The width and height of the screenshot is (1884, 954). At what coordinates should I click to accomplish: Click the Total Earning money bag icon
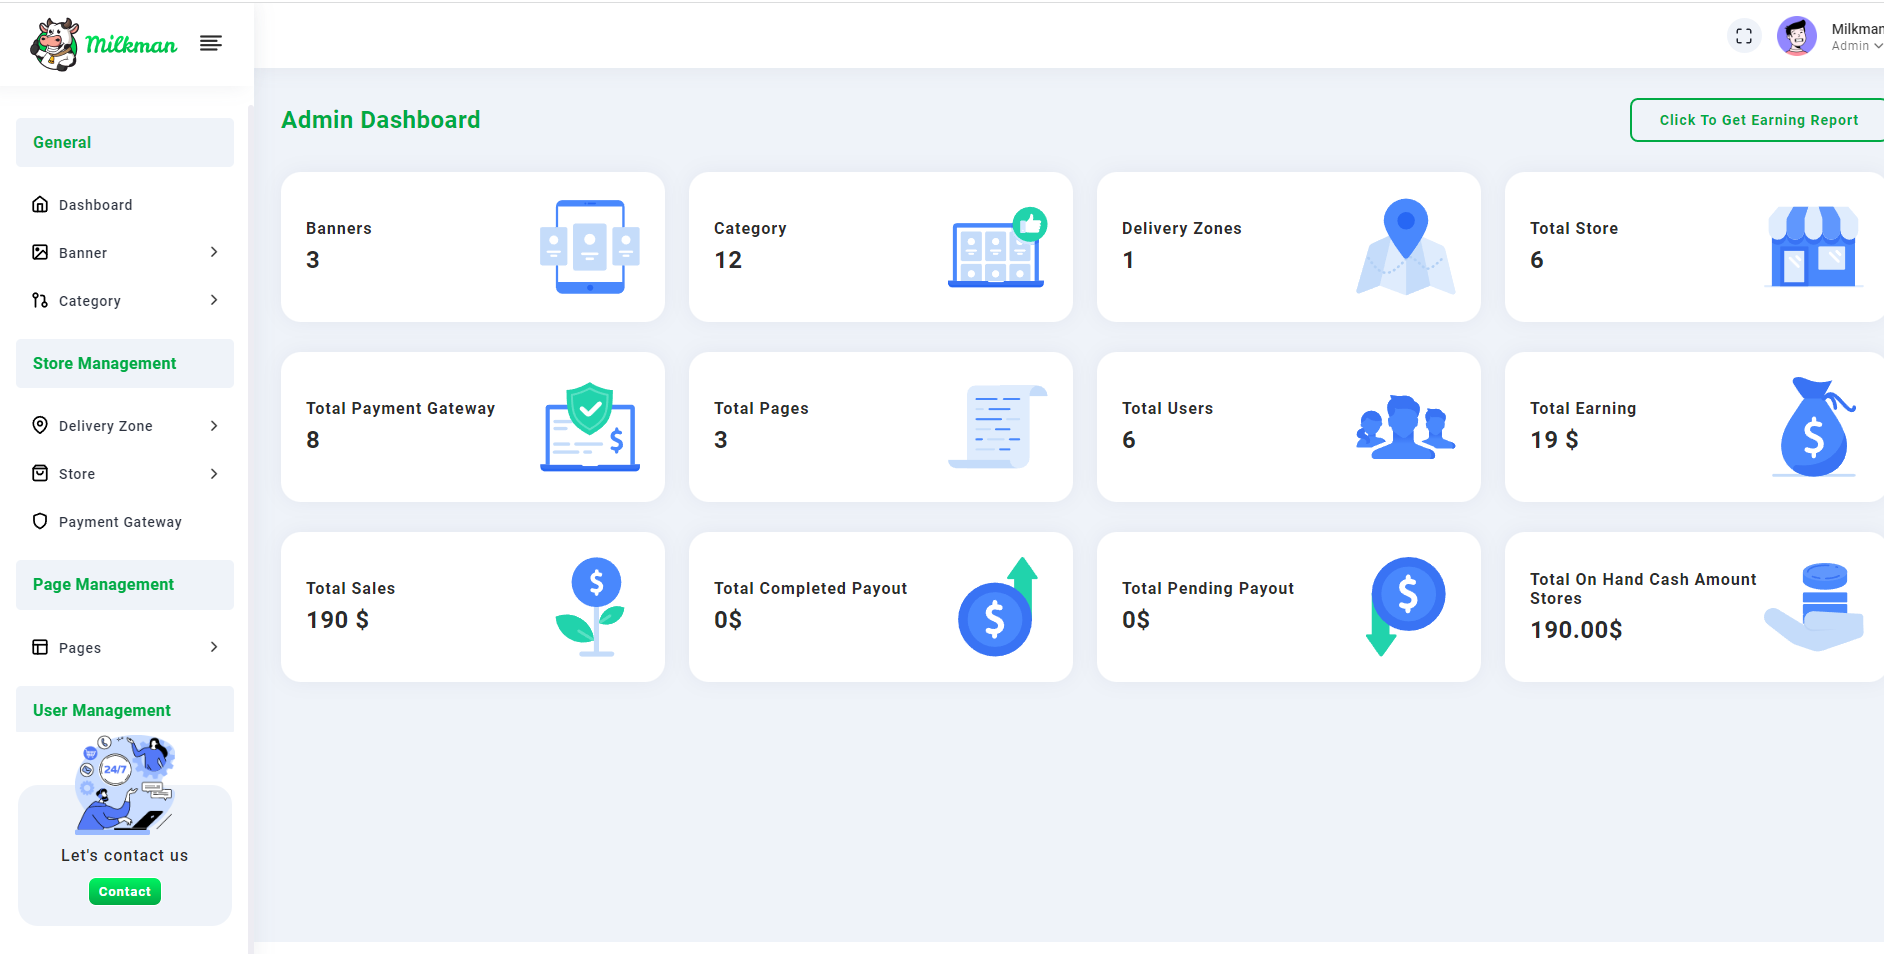click(x=1815, y=427)
